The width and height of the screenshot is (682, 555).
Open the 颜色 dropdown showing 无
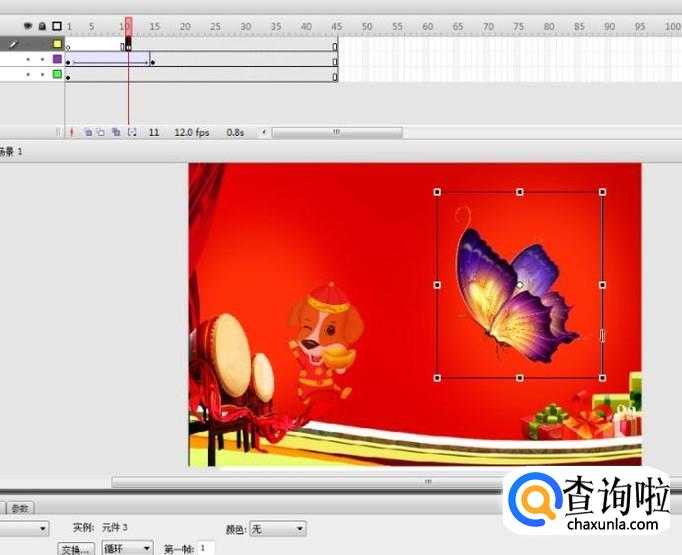click(x=278, y=529)
